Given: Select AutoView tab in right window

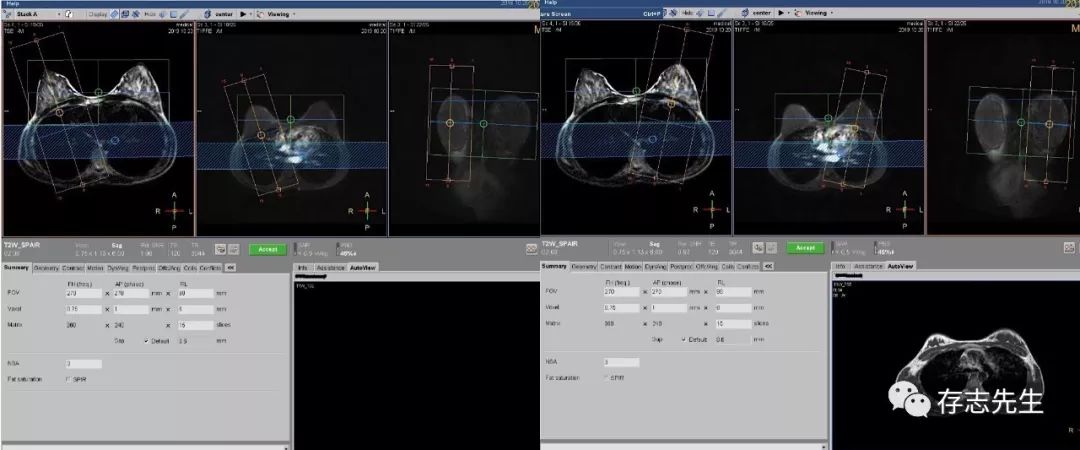Looking at the screenshot, I should 902,266.
